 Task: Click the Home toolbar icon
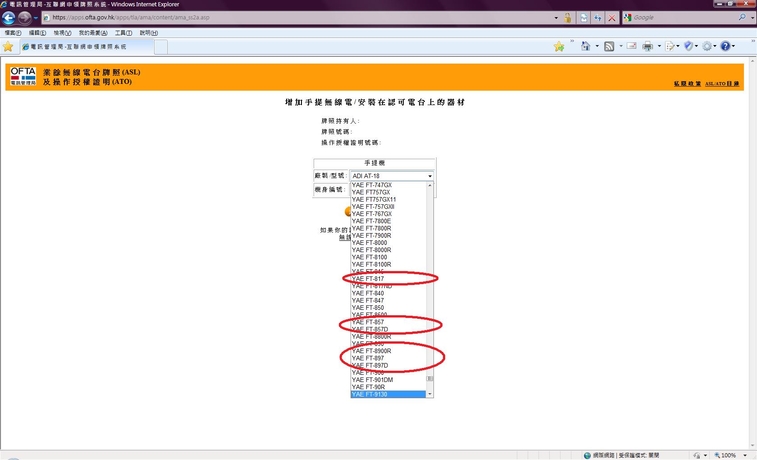click(583, 47)
